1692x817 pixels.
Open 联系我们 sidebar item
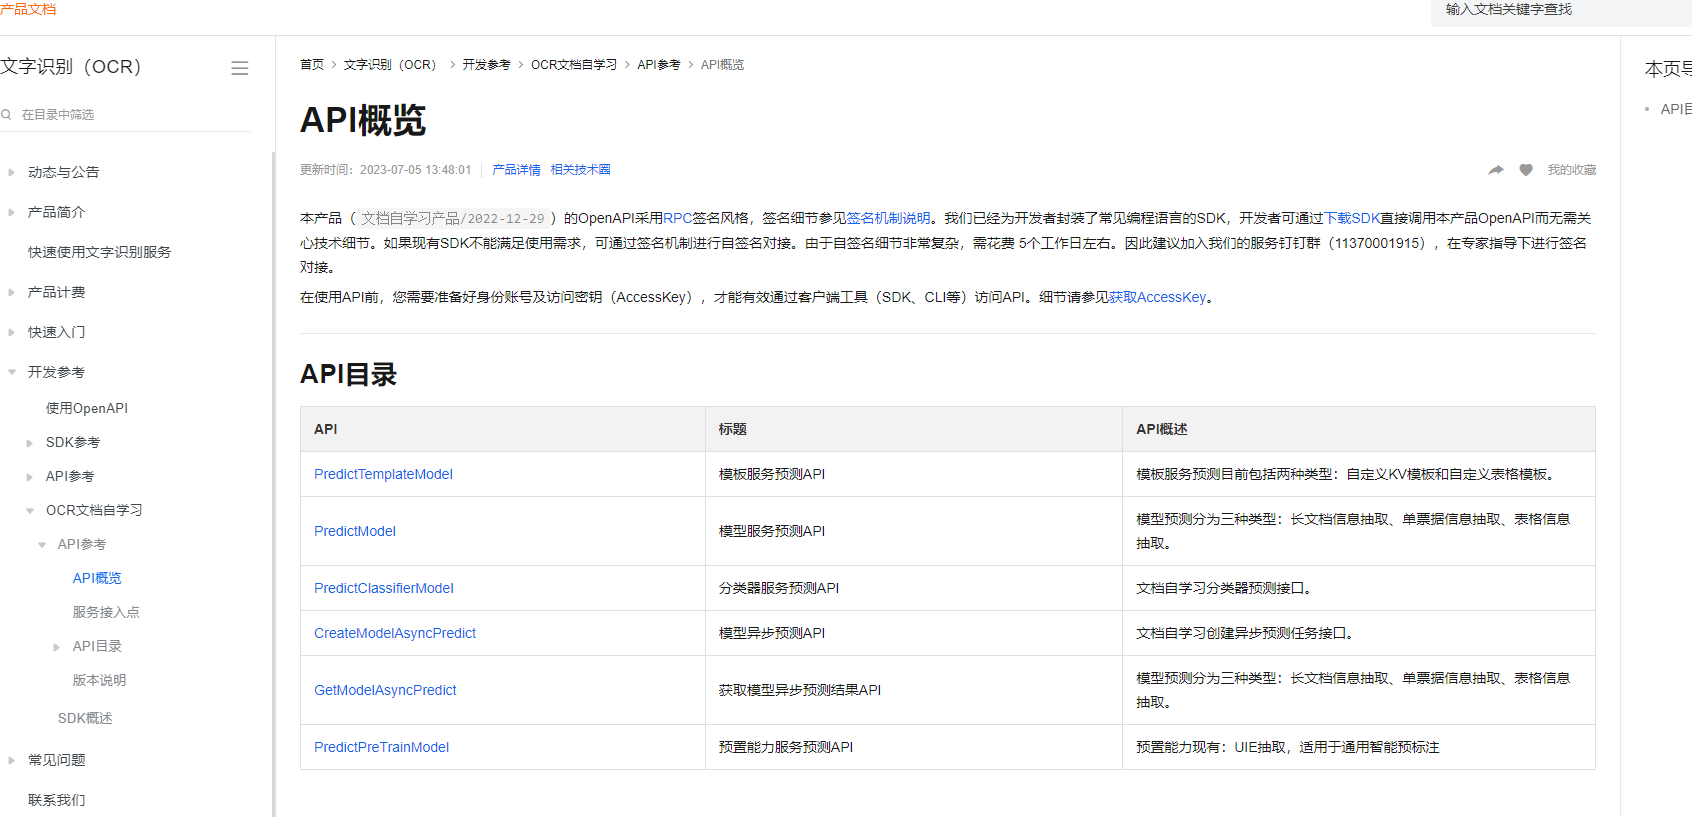(x=56, y=800)
